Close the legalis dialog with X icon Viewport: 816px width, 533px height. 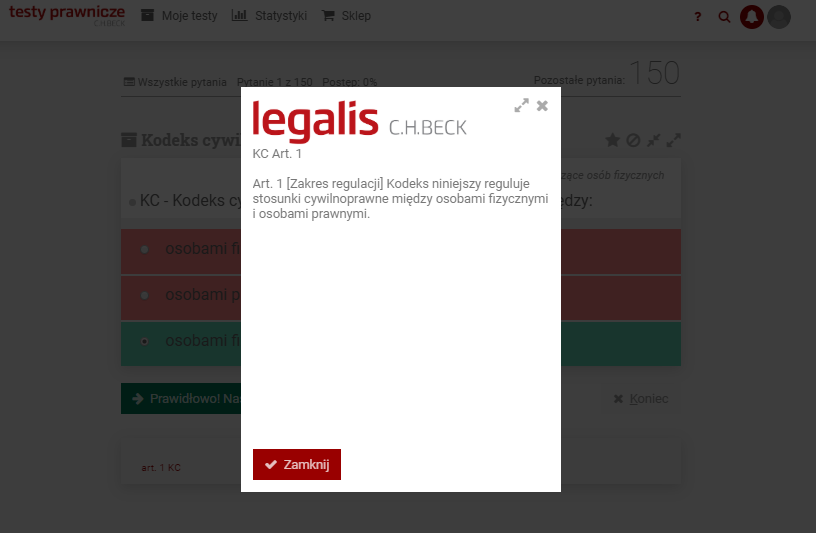coord(542,106)
